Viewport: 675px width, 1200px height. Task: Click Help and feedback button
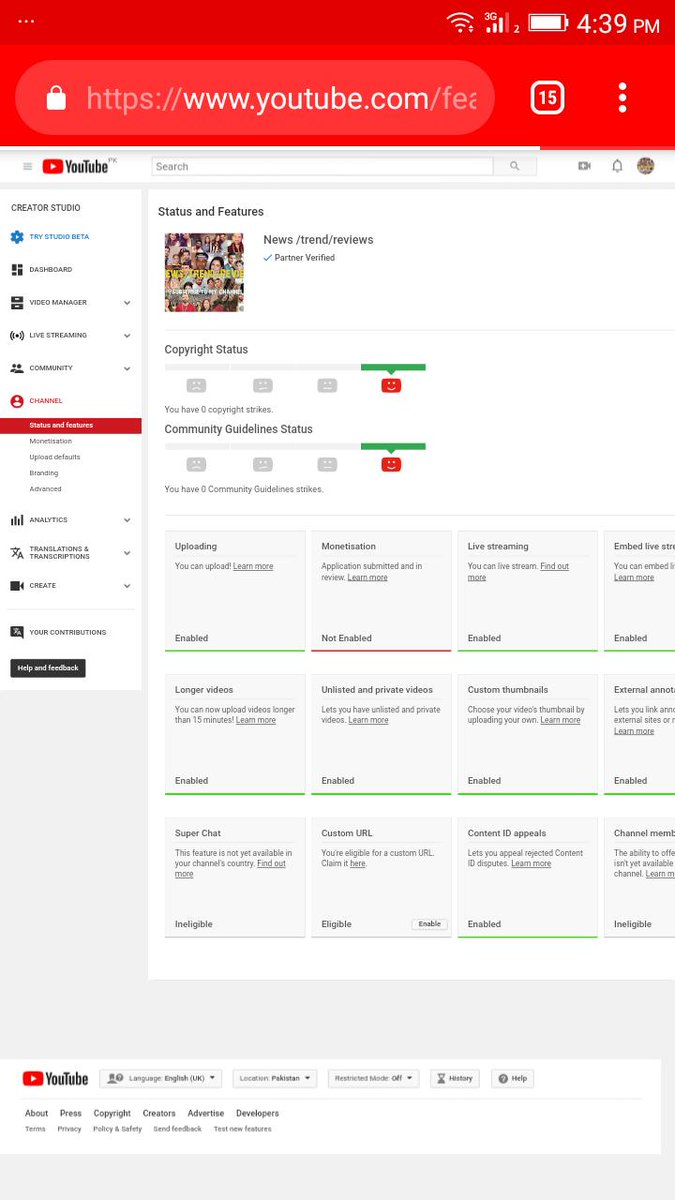click(48, 668)
